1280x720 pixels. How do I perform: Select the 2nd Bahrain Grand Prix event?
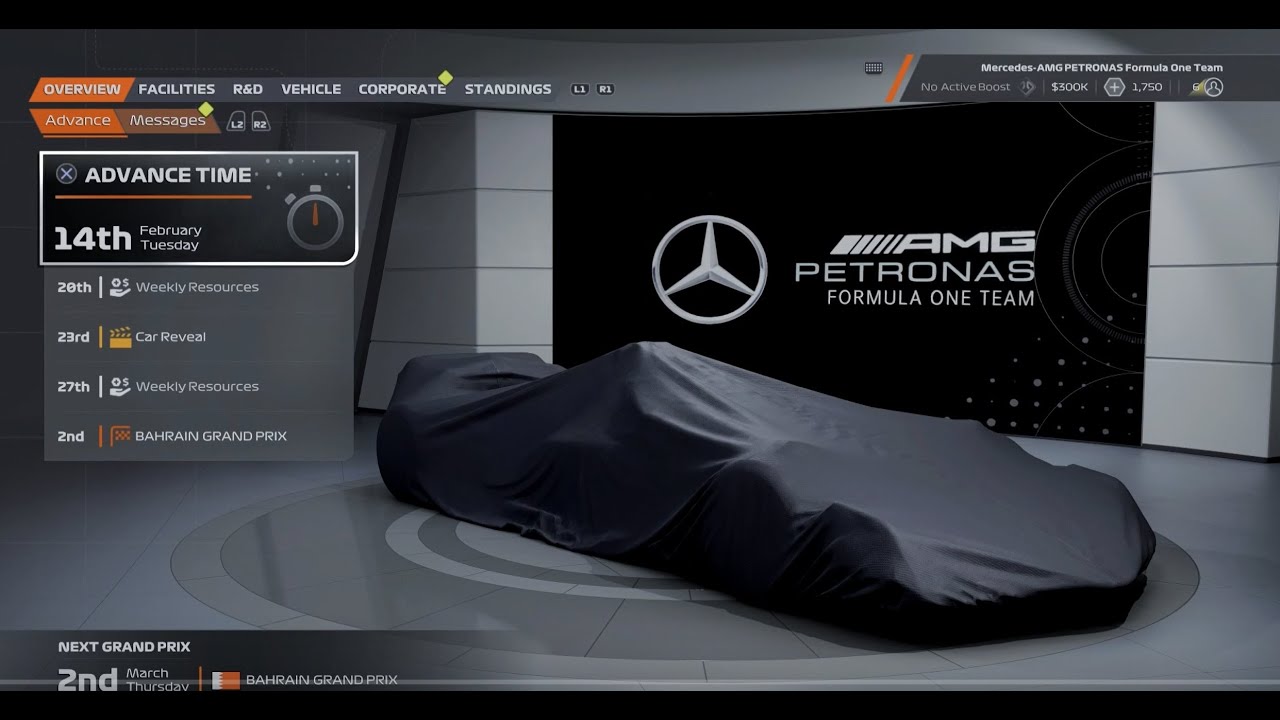pyautogui.click(x=199, y=436)
